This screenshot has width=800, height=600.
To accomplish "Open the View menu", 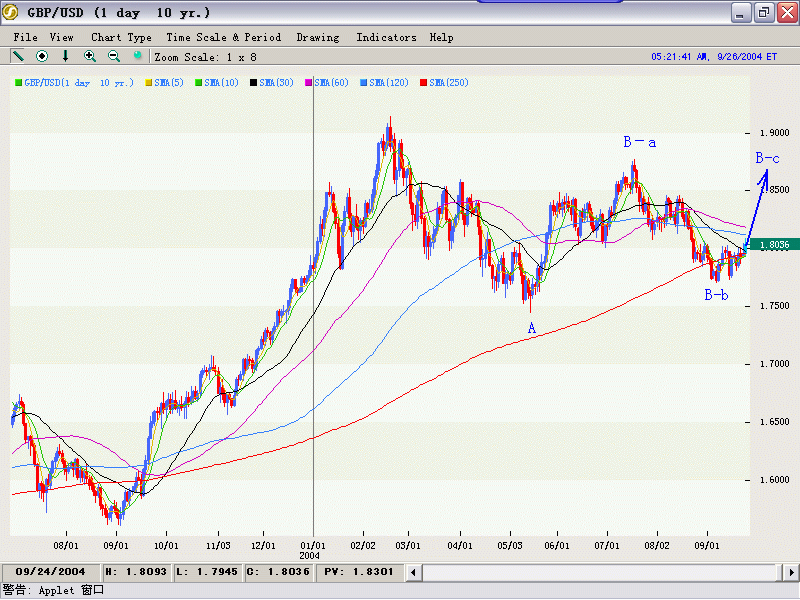I will (61, 37).
